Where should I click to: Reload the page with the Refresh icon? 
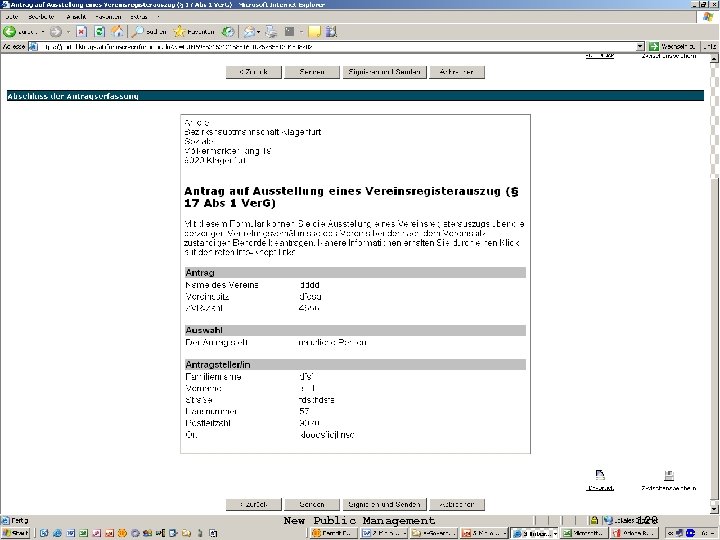click(x=100, y=31)
